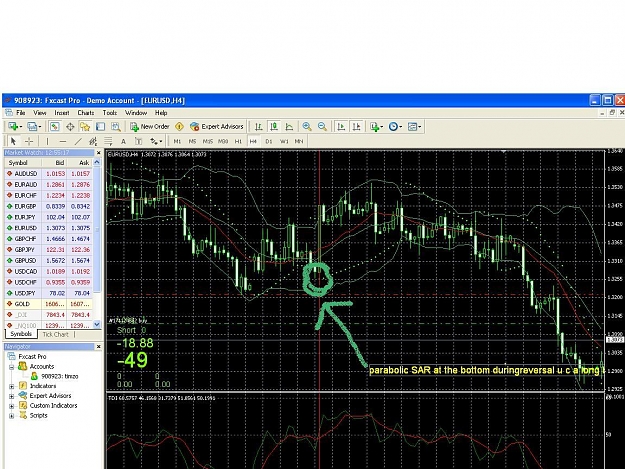Open the Window menu
The image size is (625, 469).
[136, 113]
